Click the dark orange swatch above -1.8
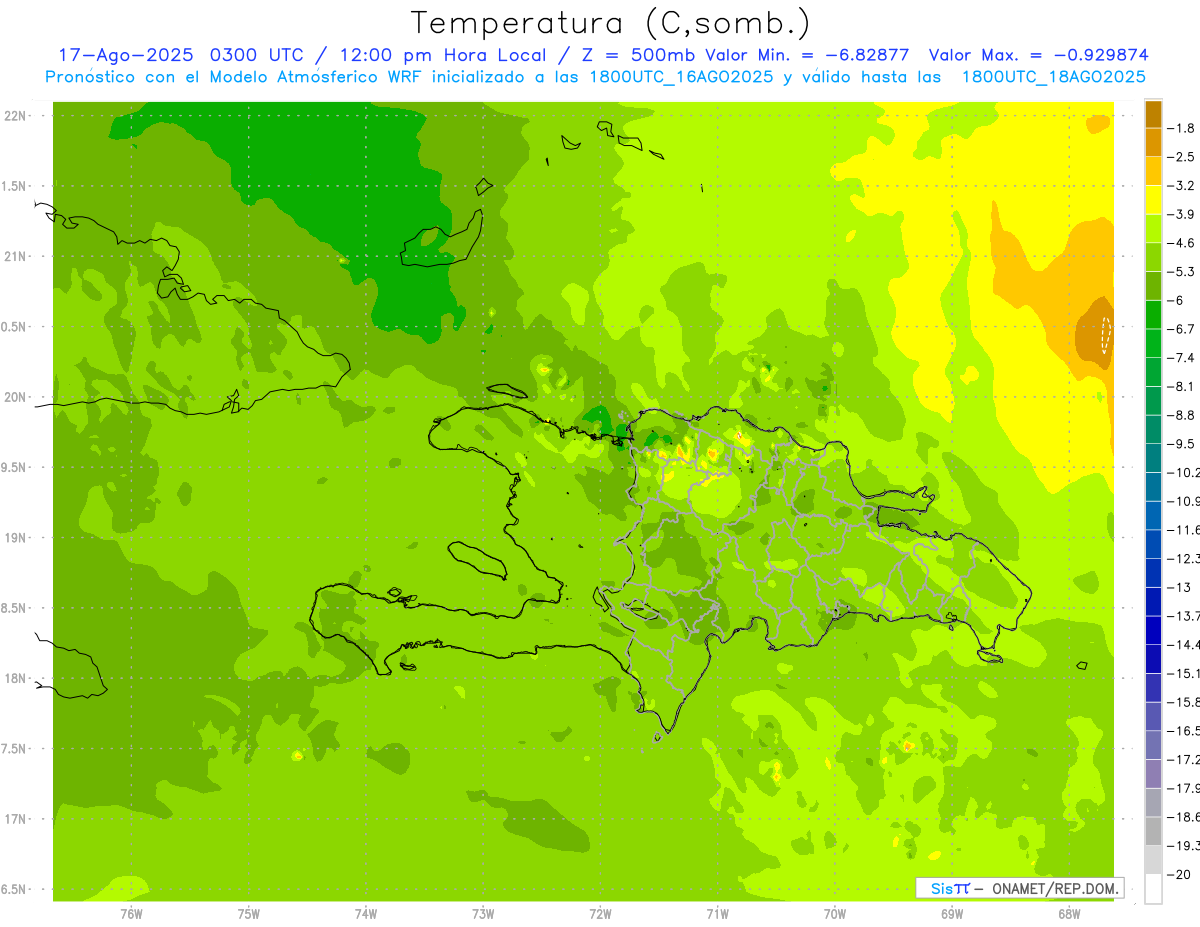This screenshot has height=927, width=1200. point(1153,114)
